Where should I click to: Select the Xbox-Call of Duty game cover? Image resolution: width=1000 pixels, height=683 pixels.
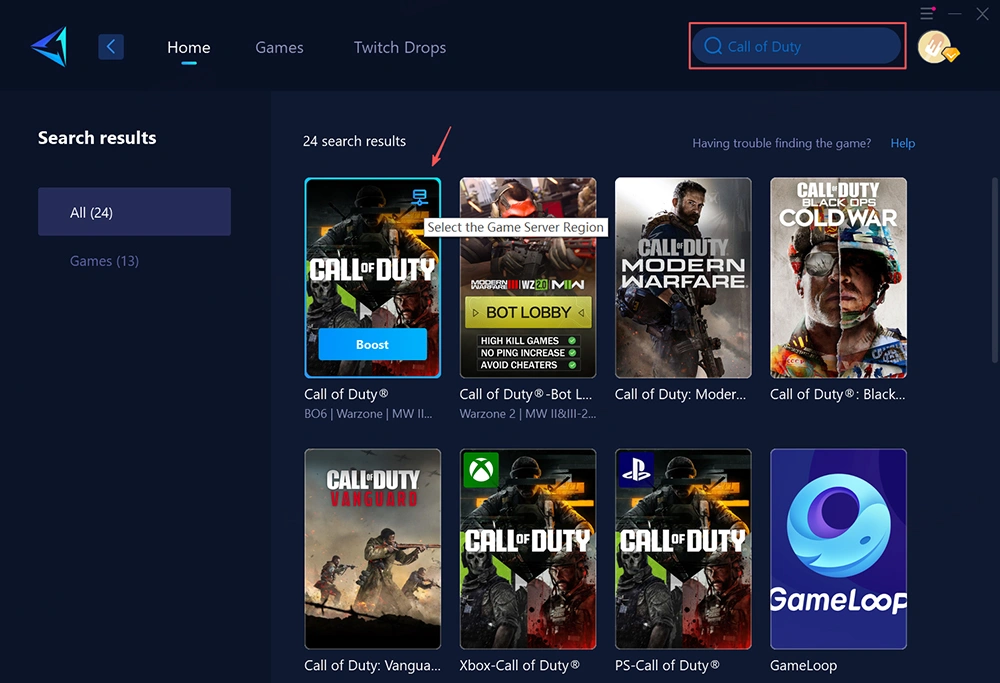[x=528, y=548]
